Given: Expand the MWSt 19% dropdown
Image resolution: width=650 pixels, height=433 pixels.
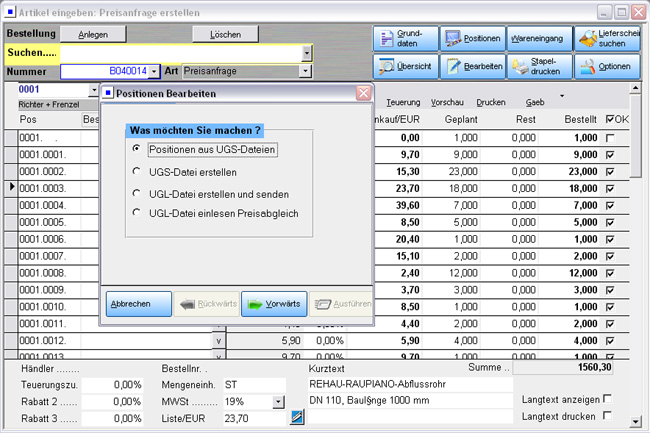Looking at the screenshot, I should [277, 402].
